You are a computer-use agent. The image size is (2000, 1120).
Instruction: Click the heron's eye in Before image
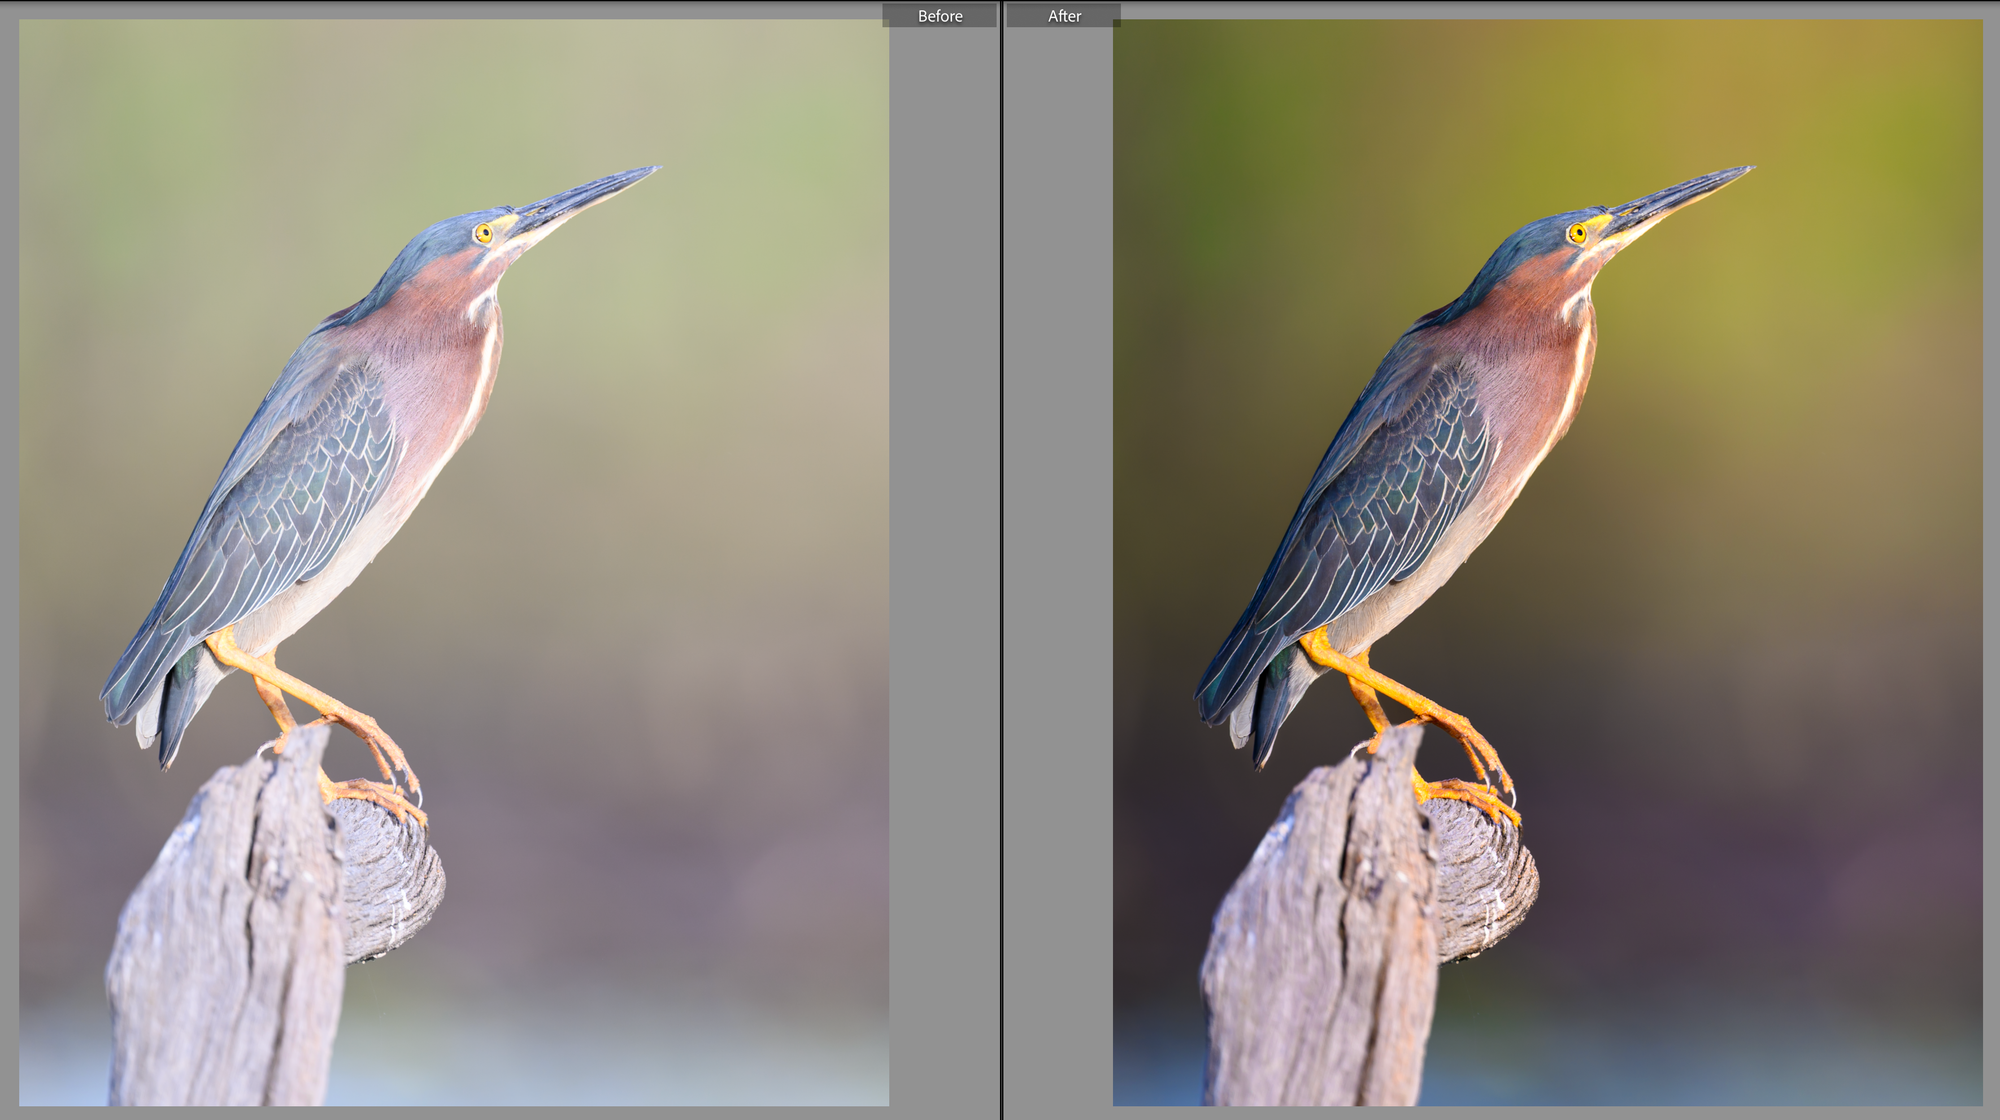[484, 233]
